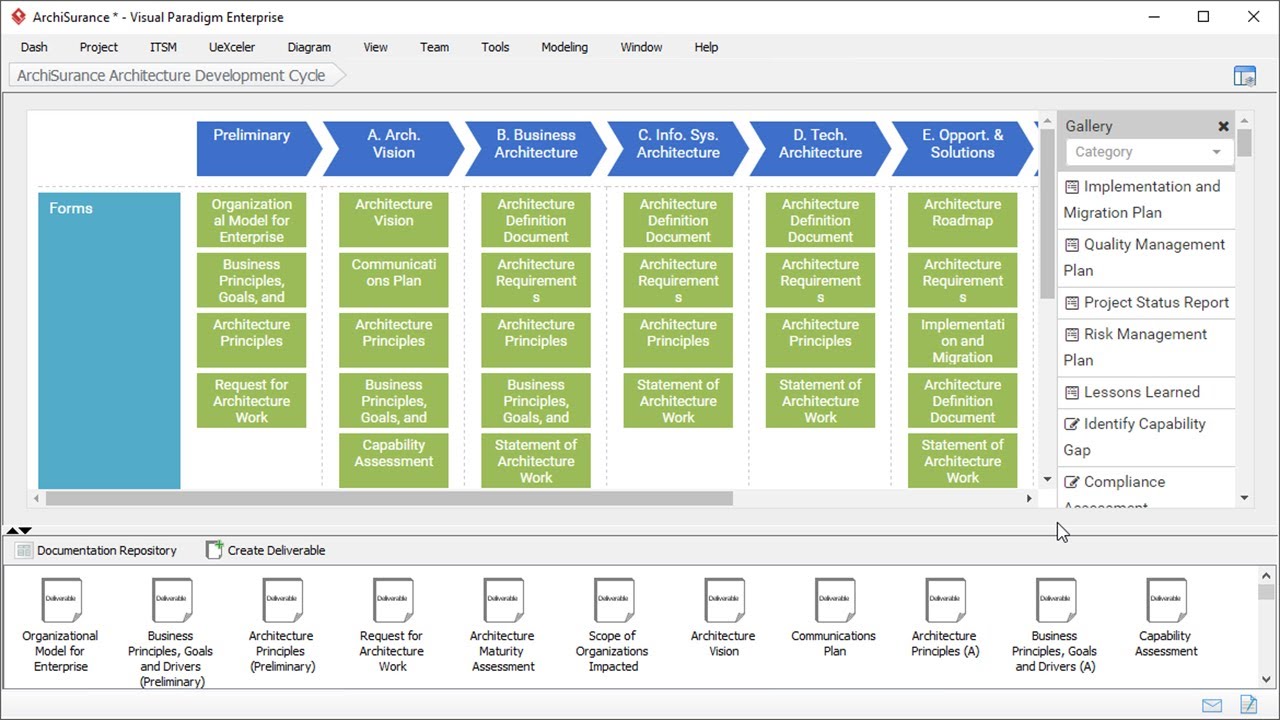Open the Capability Assessment form in Arch. Vision
This screenshot has width=1280, height=720.
pos(394,454)
